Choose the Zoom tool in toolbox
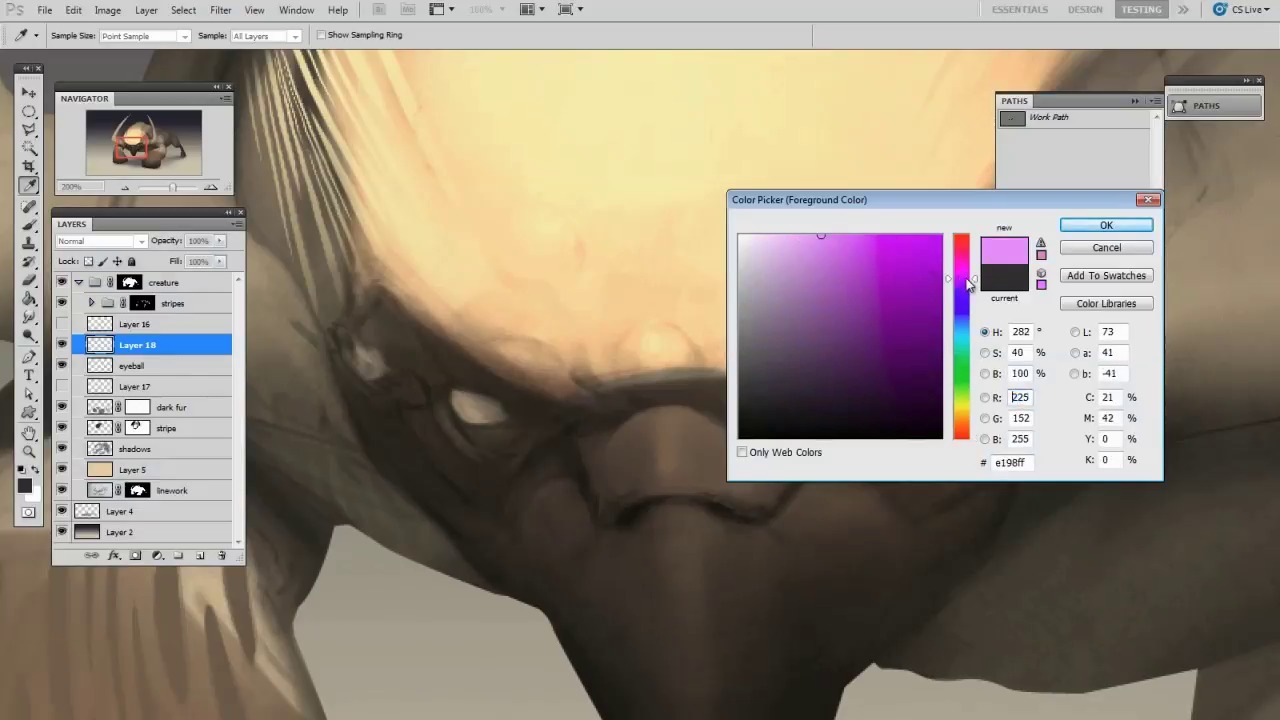1280x720 pixels. tap(29, 452)
